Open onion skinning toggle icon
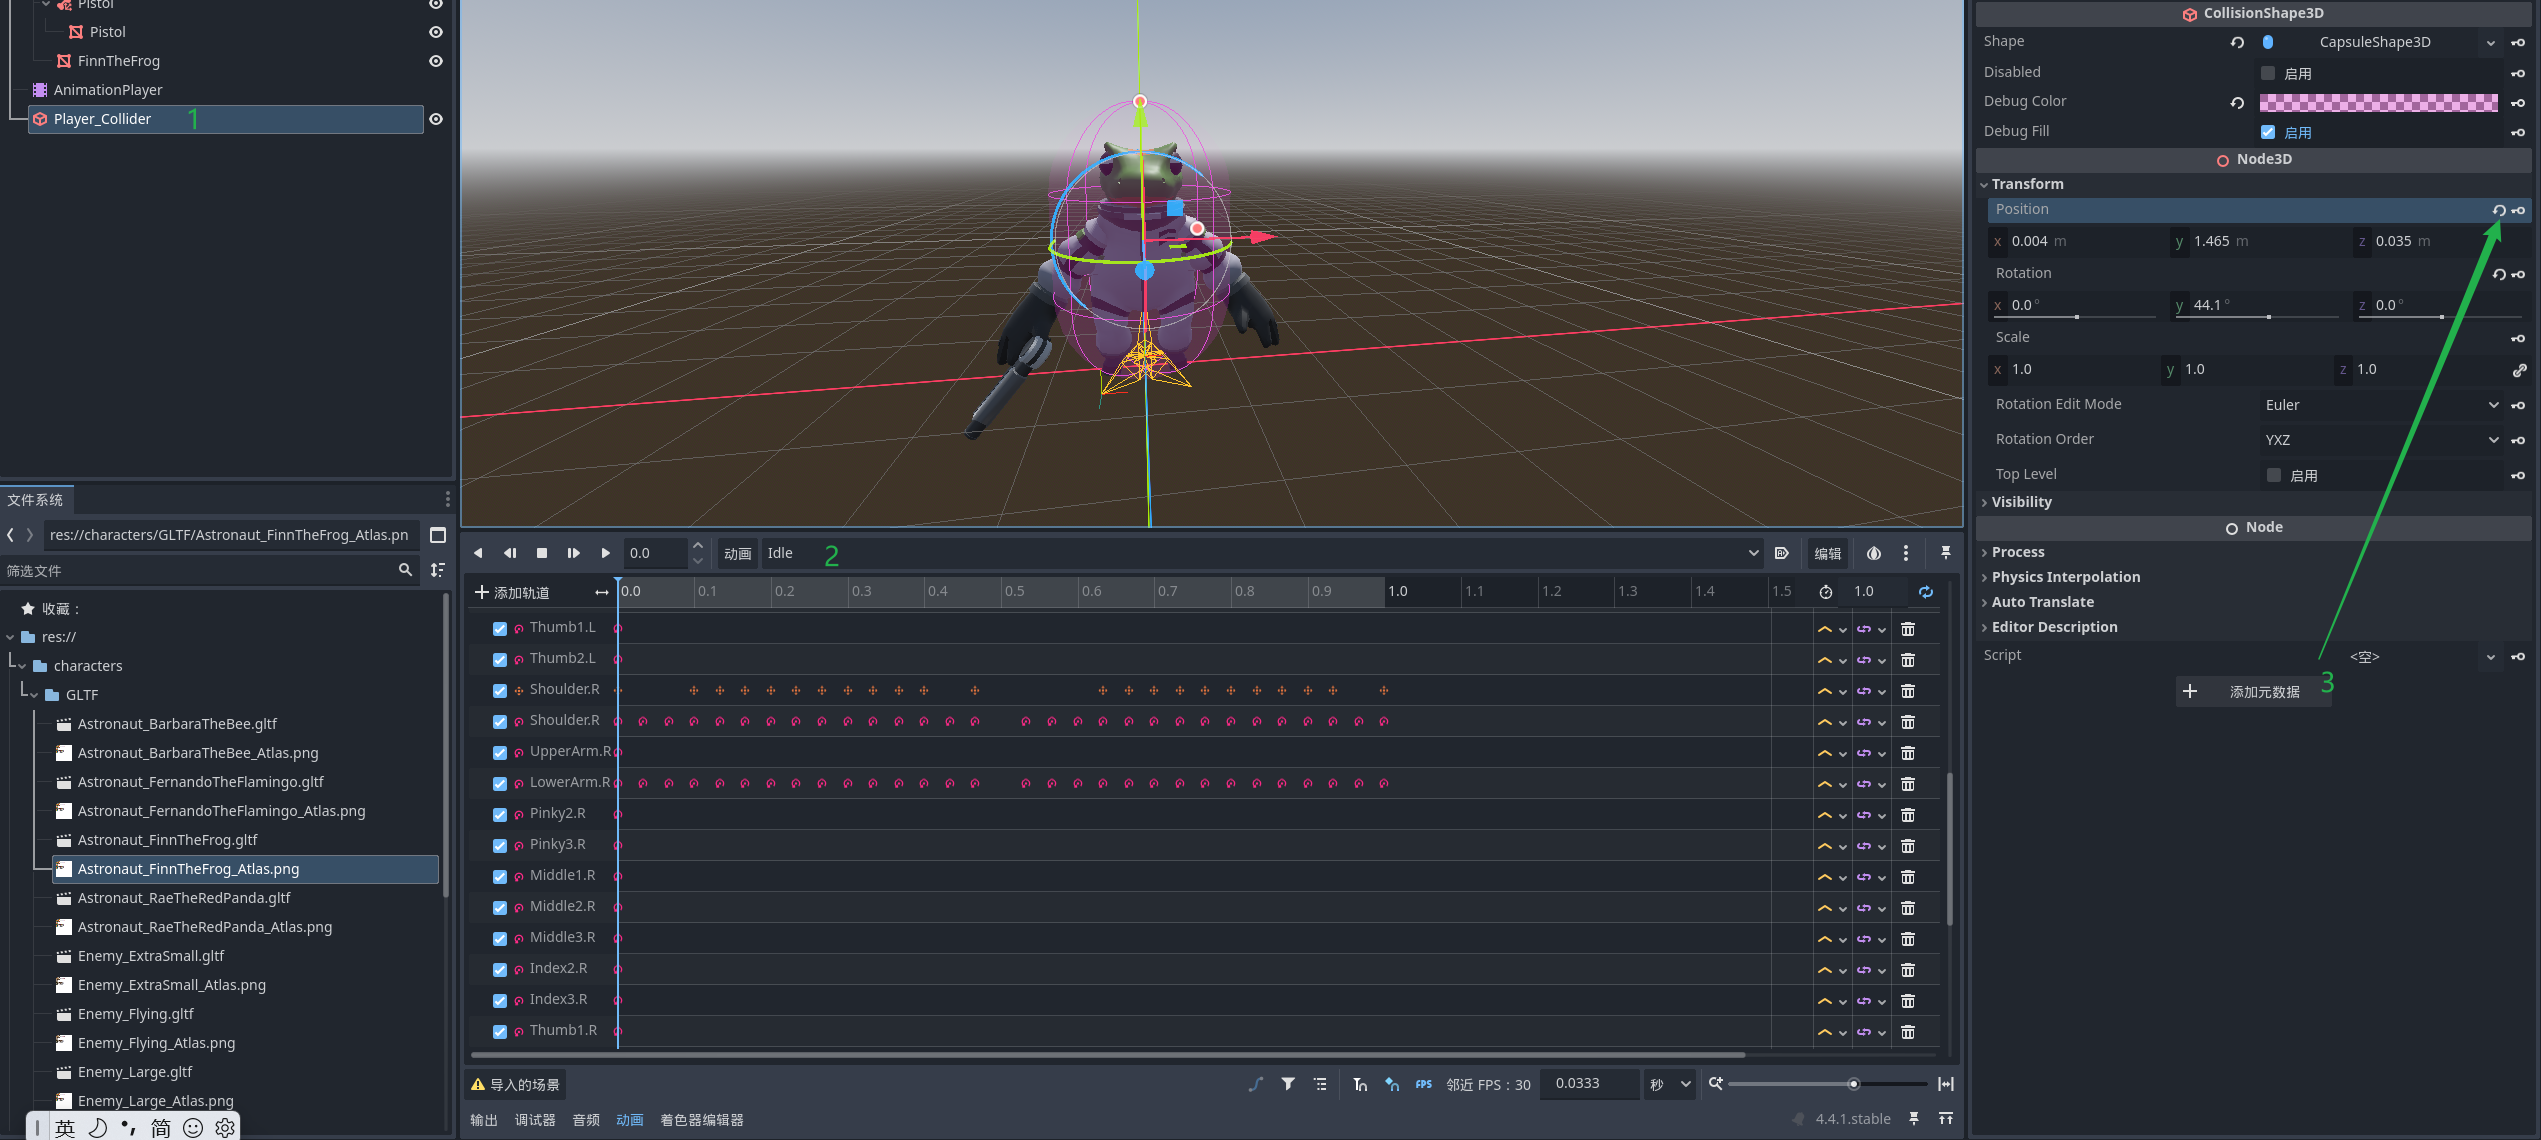2541x1140 pixels. [x=1873, y=553]
